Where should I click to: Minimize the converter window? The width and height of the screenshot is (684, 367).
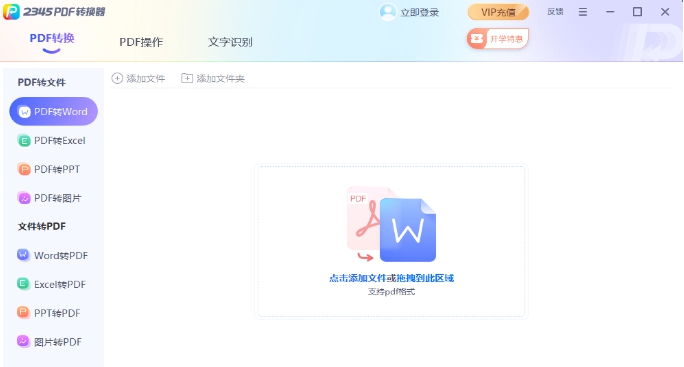[610, 12]
